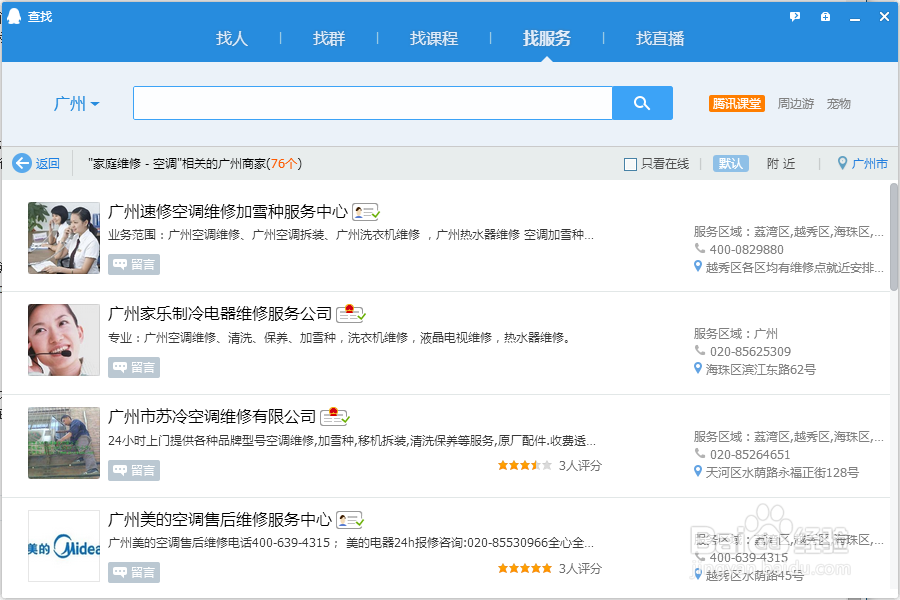The height and width of the screenshot is (600, 900).
Task: Click the 服务区域：广州 text
Action: pos(736,334)
